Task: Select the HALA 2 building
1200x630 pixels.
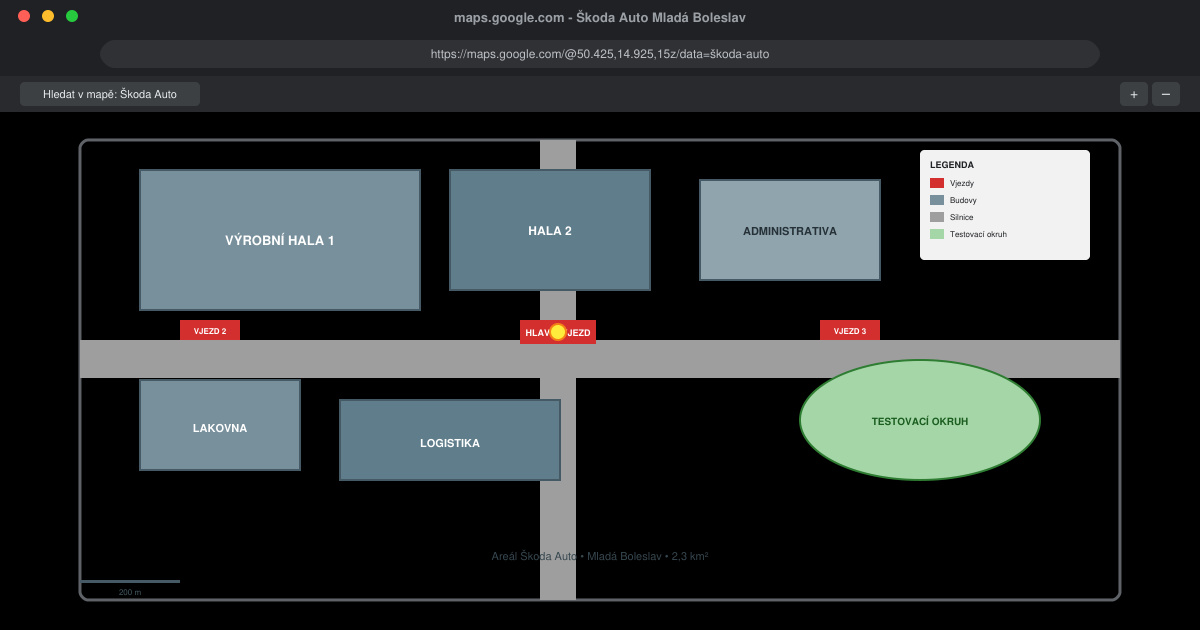Action: click(550, 230)
